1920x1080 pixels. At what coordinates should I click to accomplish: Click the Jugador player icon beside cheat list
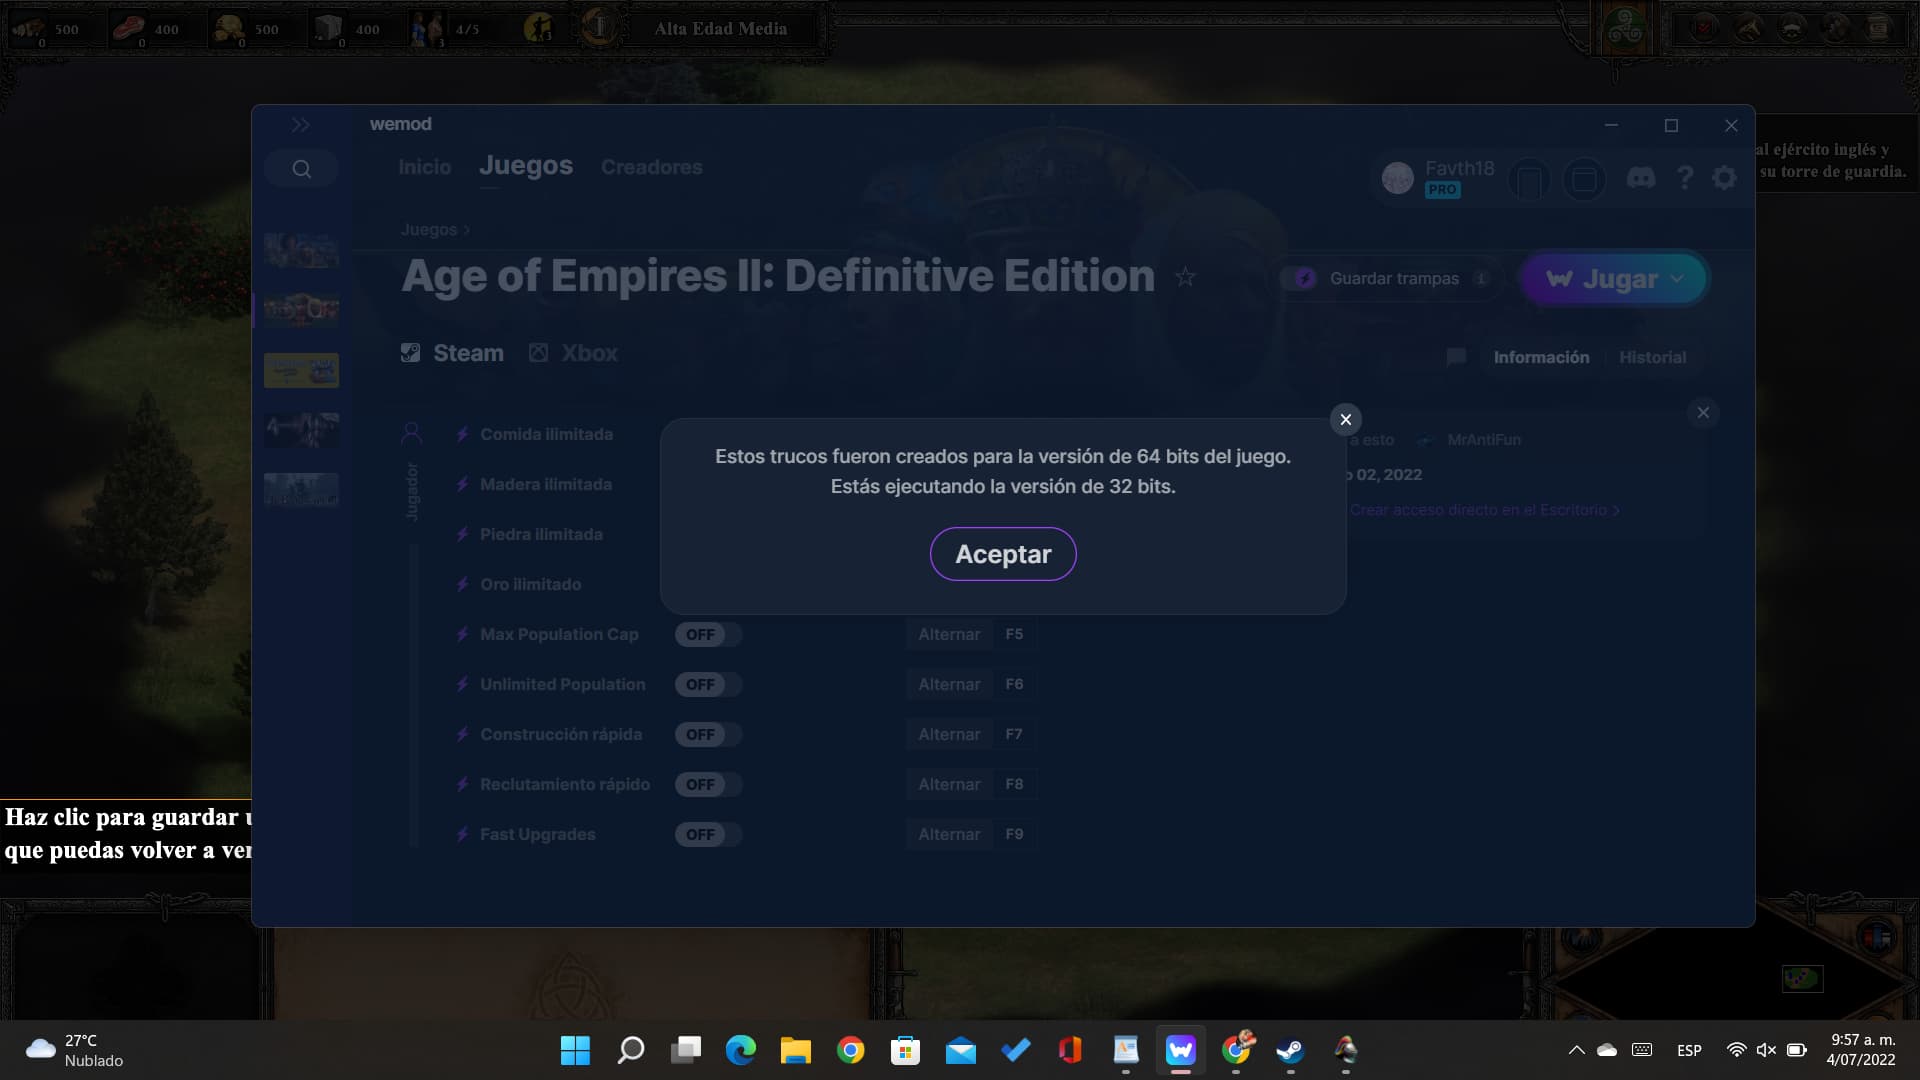pyautogui.click(x=412, y=431)
